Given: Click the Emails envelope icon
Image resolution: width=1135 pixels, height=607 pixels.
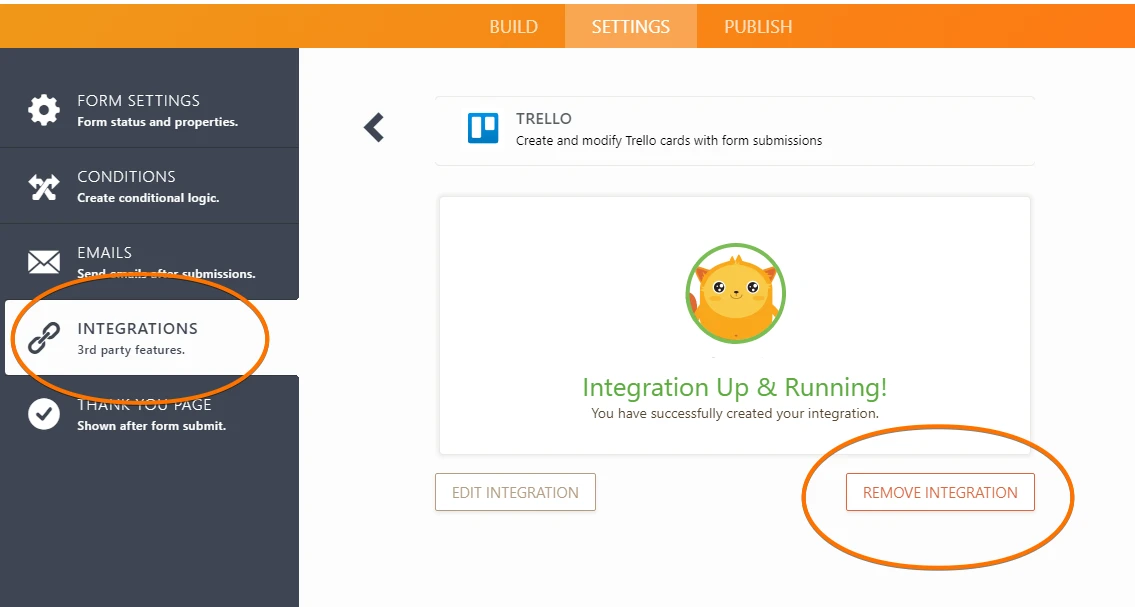Looking at the screenshot, I should click(44, 262).
